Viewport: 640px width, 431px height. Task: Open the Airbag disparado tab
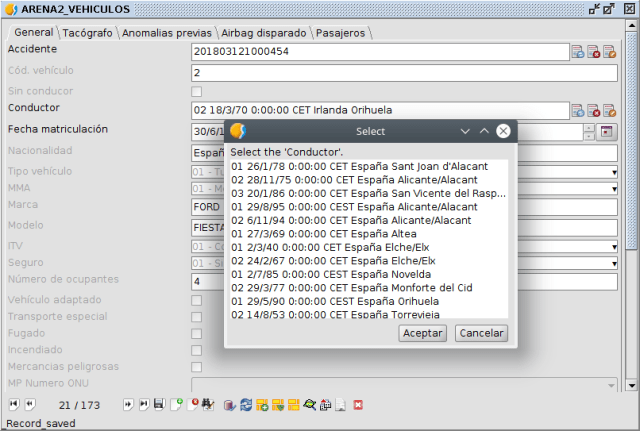(264, 33)
